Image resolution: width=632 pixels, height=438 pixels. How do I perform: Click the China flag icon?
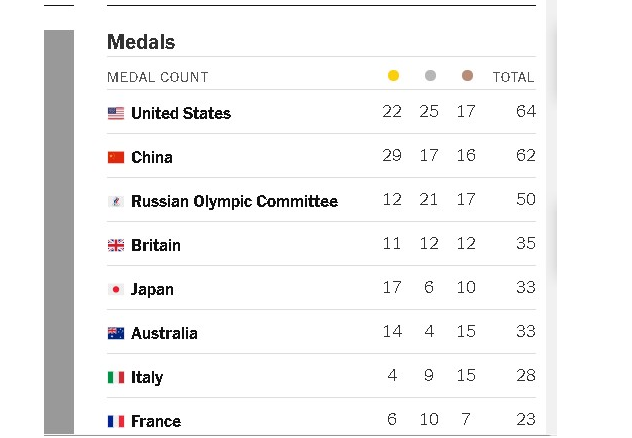pos(116,157)
